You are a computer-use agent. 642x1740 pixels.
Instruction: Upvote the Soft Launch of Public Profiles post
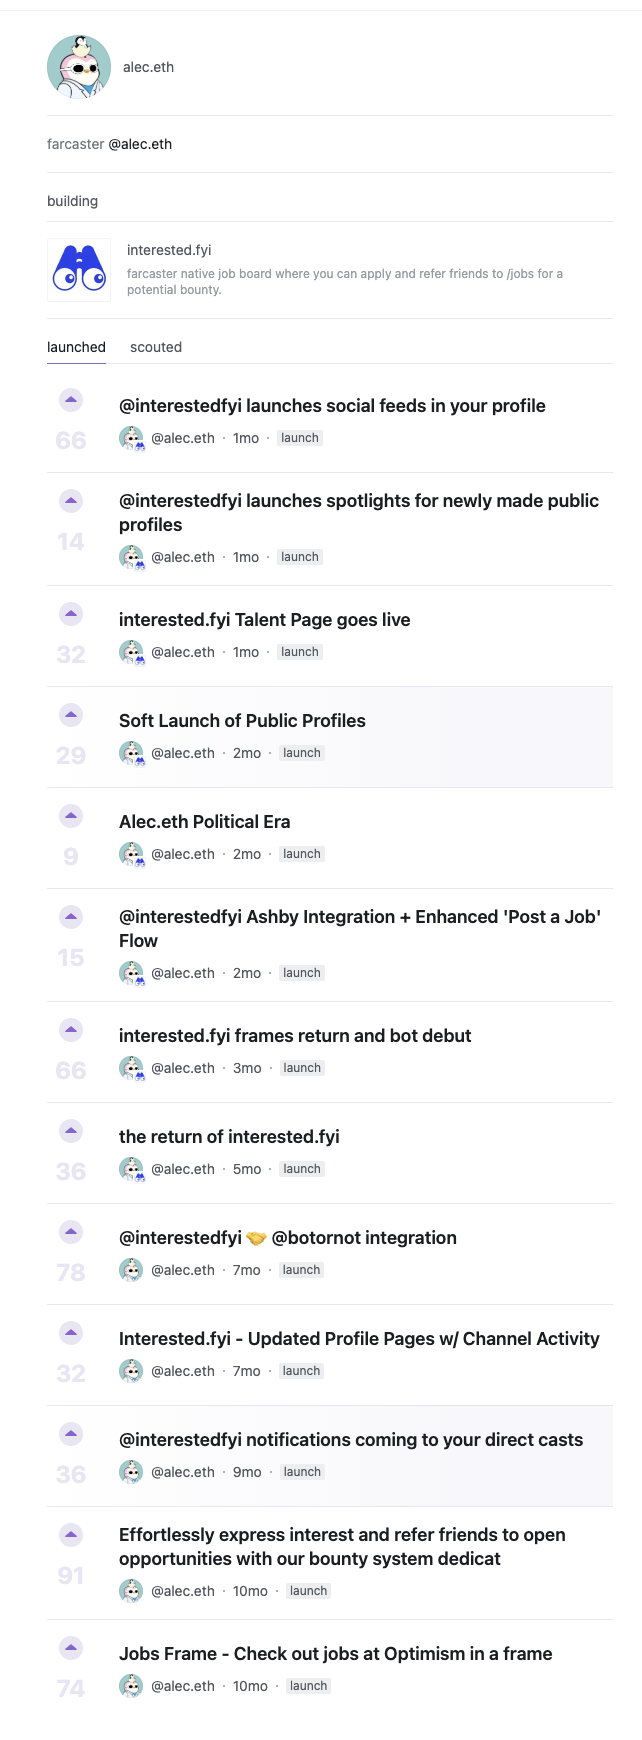[71, 715]
